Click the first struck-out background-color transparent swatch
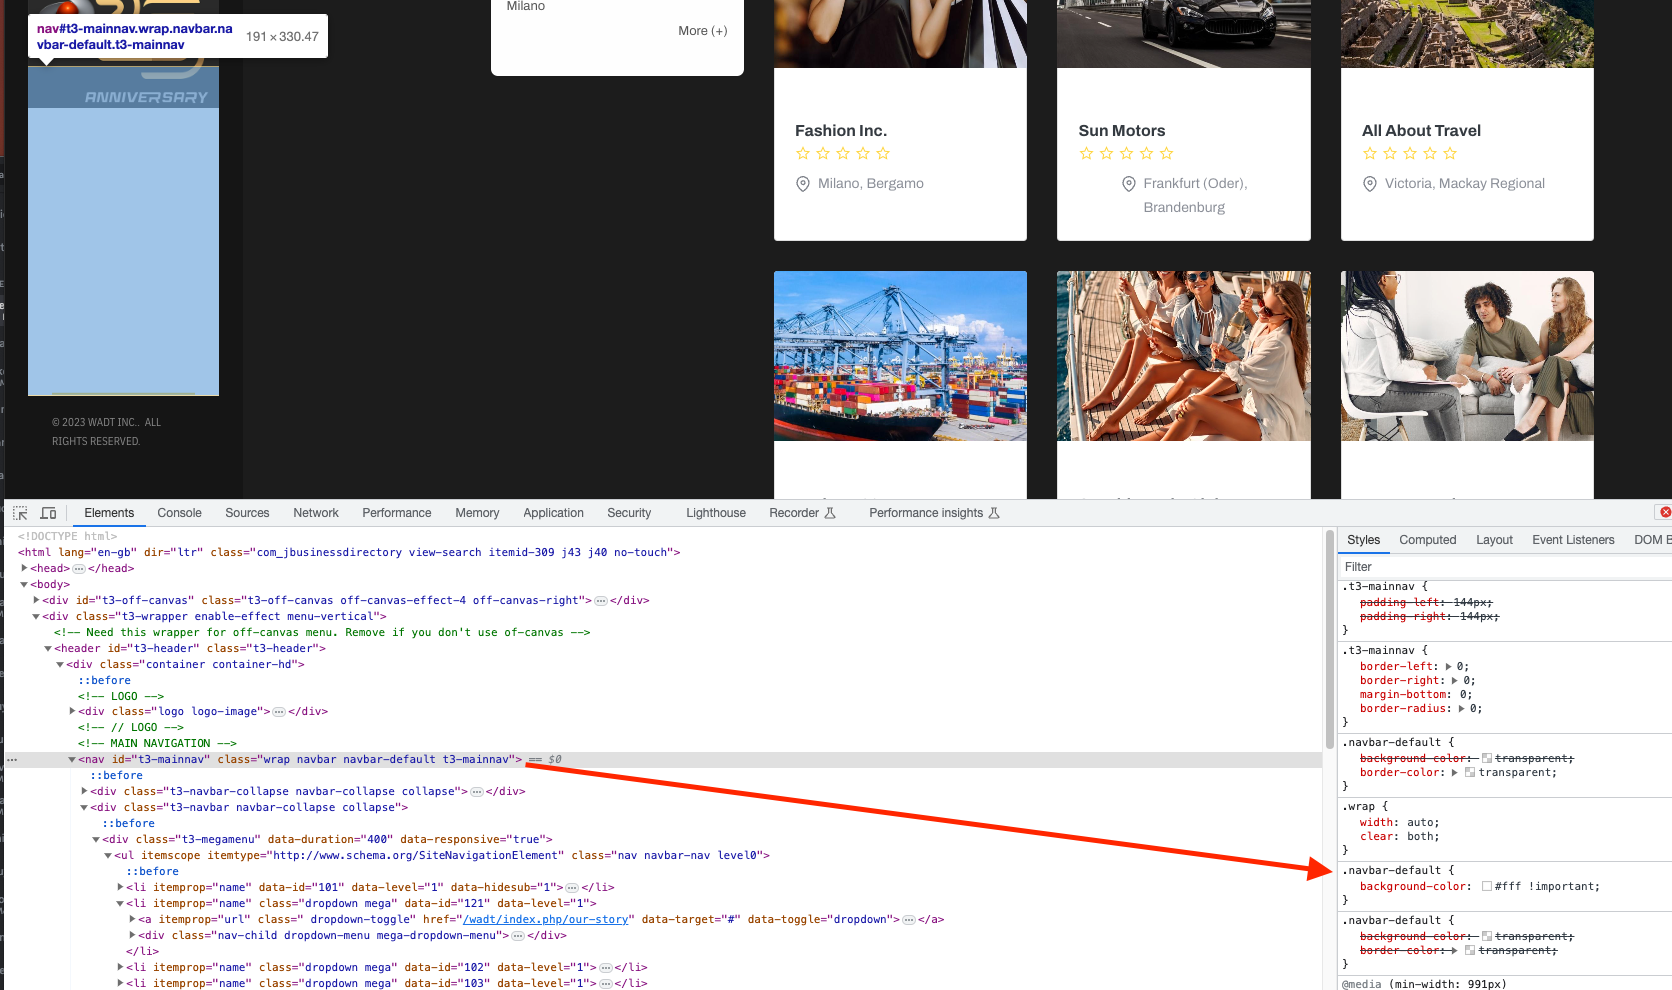 tap(1487, 759)
